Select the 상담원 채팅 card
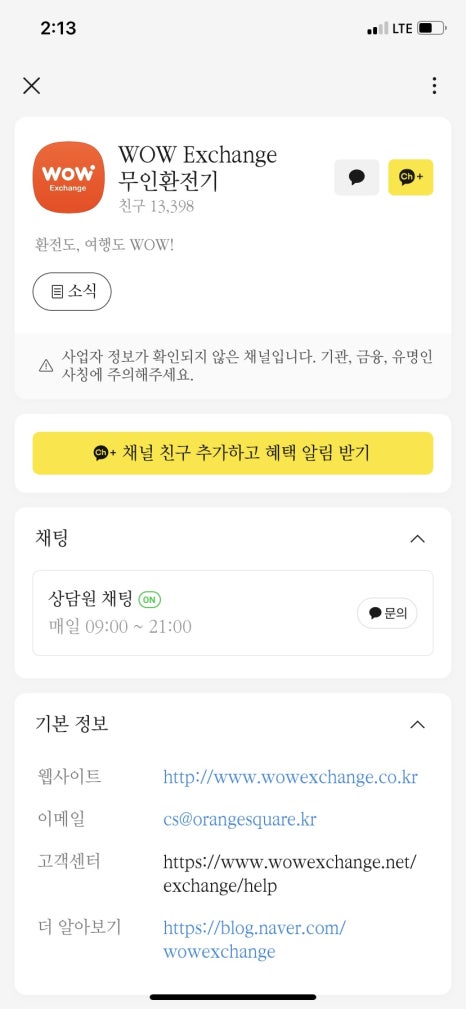 [233, 613]
